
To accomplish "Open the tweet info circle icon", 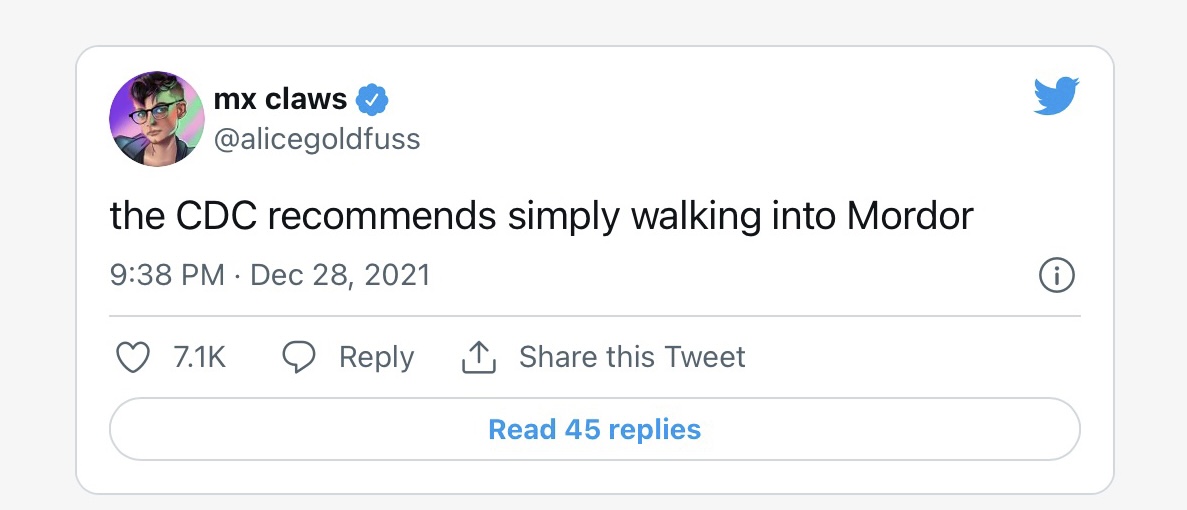I will (x=1056, y=275).
